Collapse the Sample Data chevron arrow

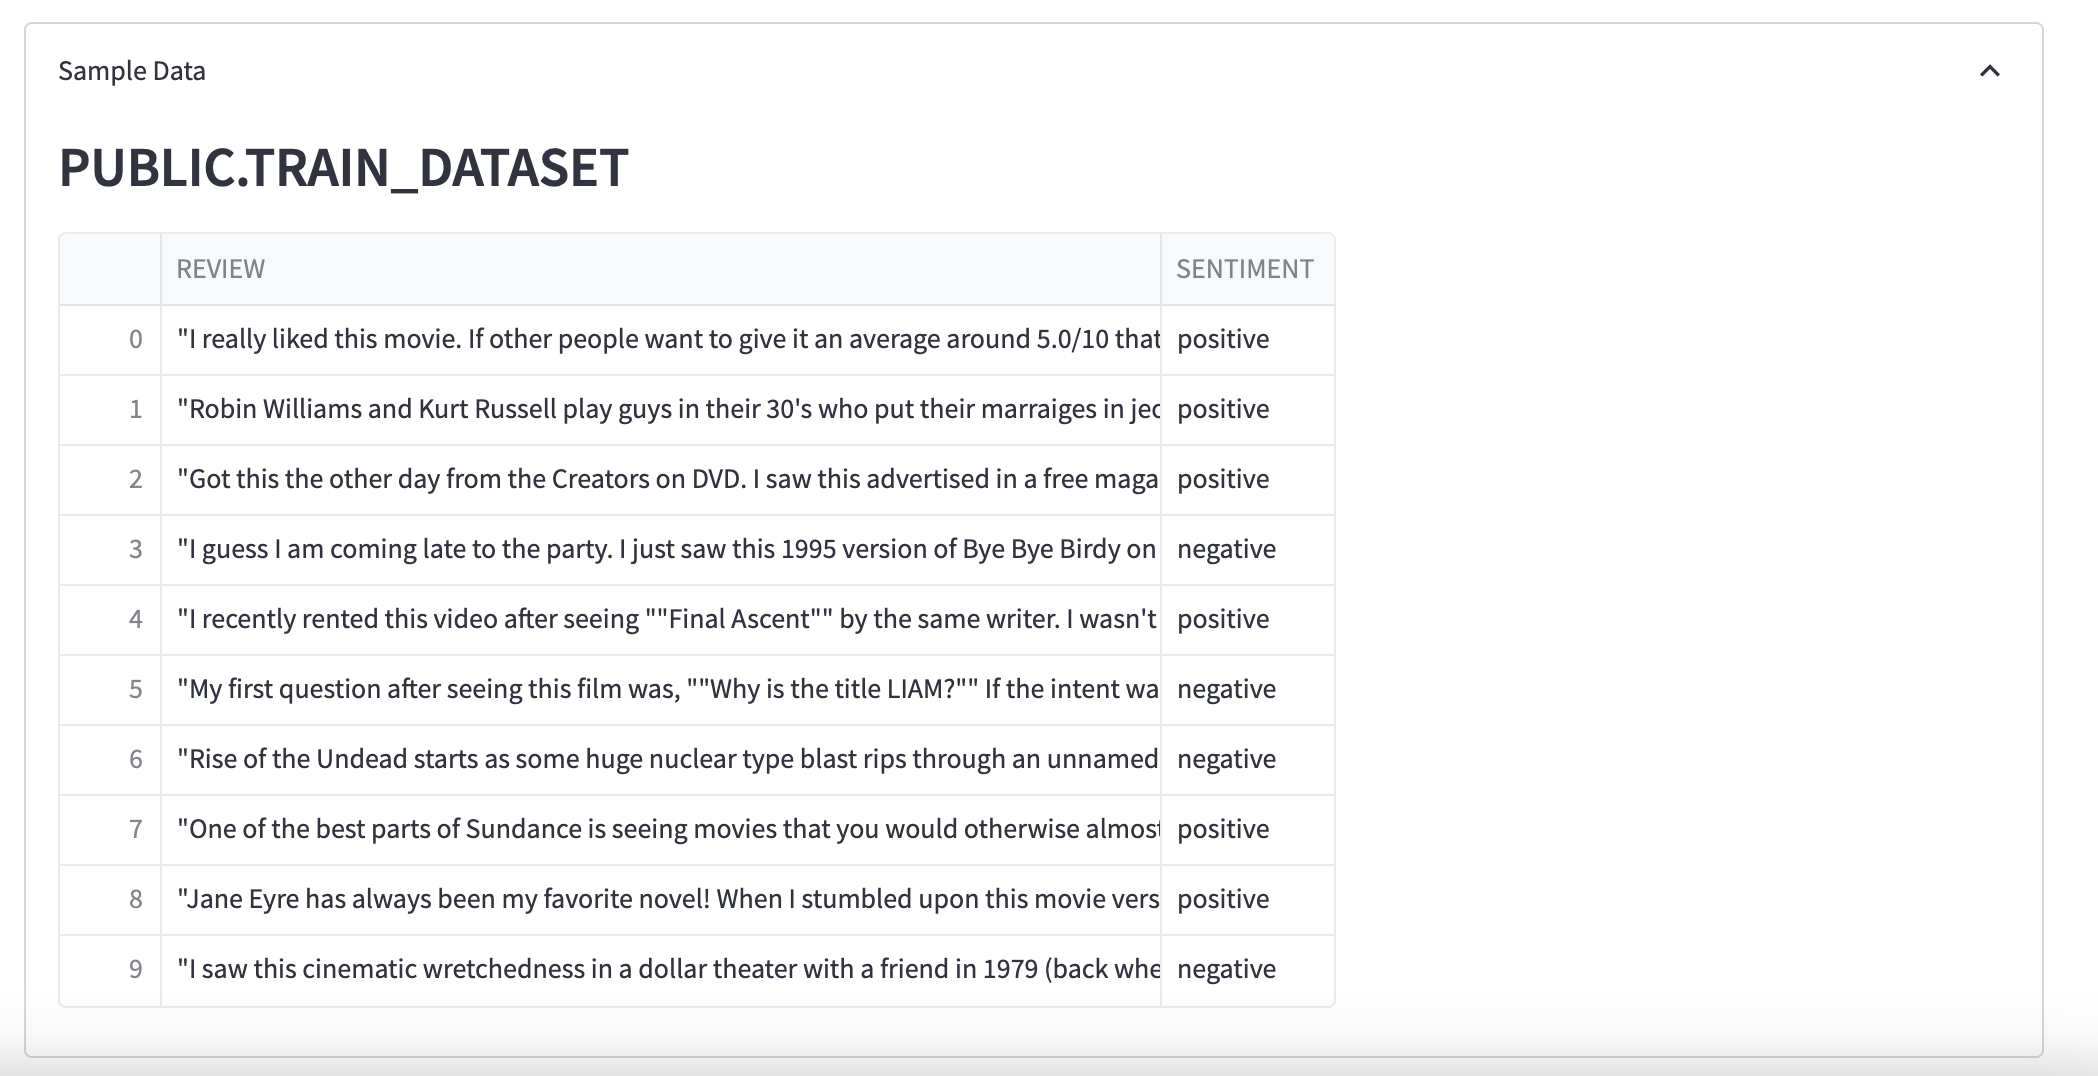click(1989, 71)
